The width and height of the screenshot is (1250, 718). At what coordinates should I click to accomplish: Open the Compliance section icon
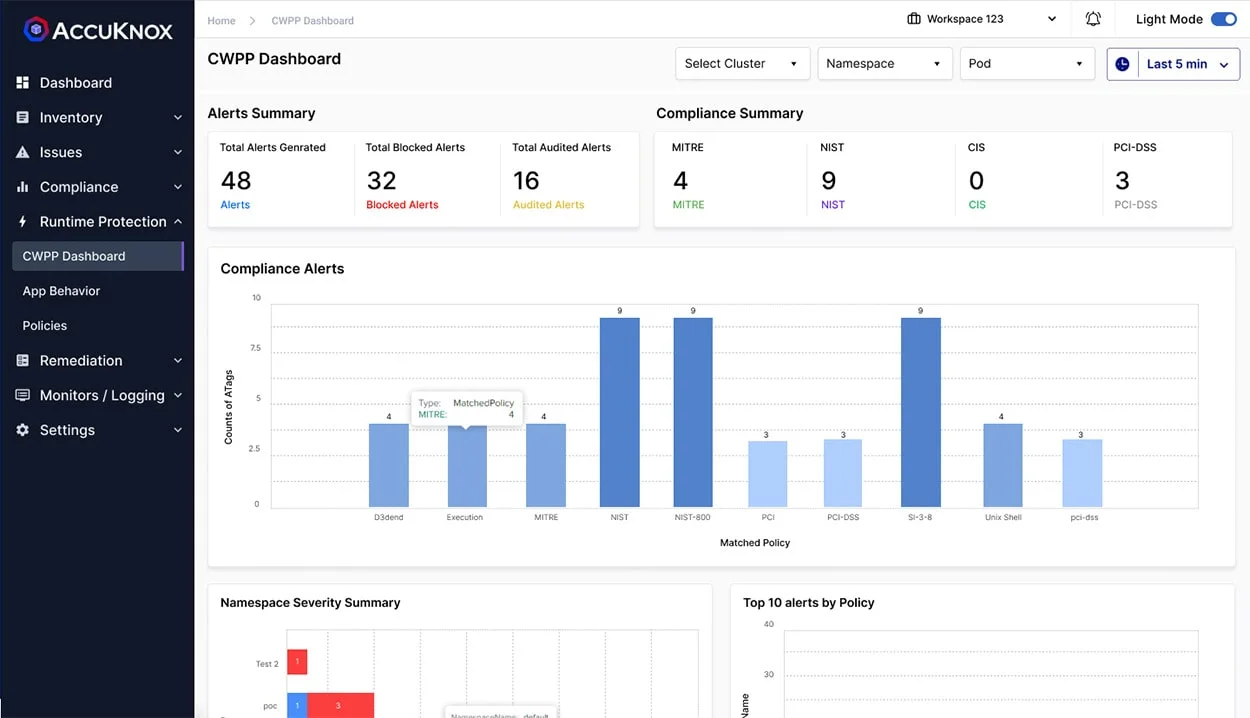point(22,187)
